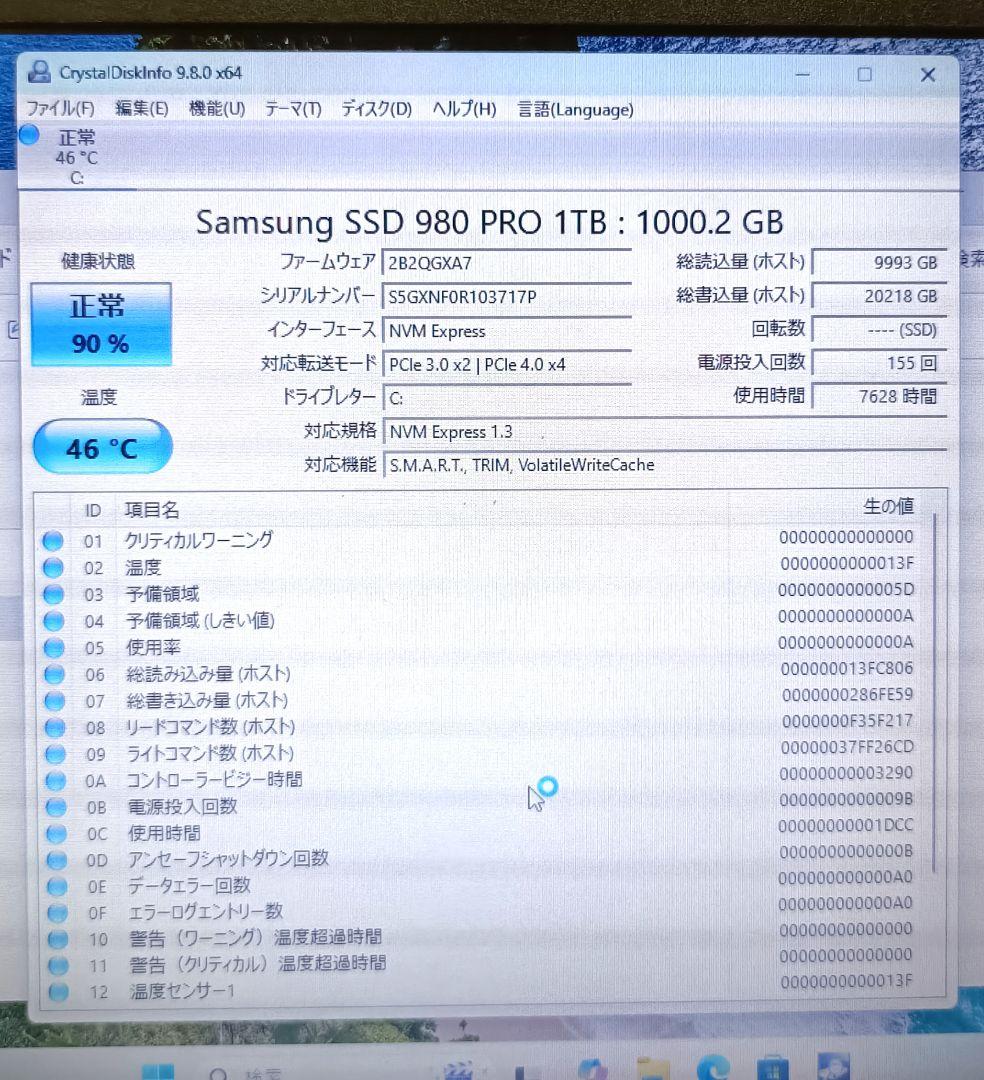The image size is (984, 1080).
Task: Click power on count value 155 回
Action: [x=879, y=363]
